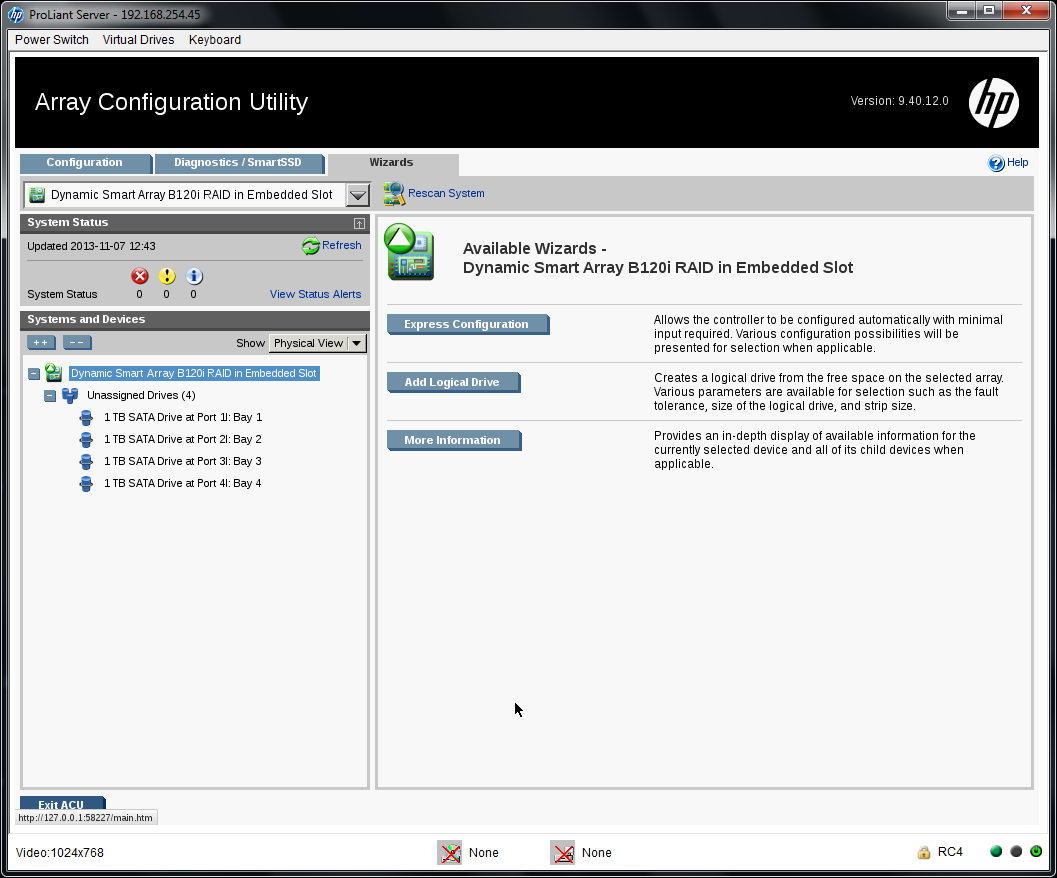1057x878 pixels.
Task: Click the RC4 label in status bar
Action: 950,852
